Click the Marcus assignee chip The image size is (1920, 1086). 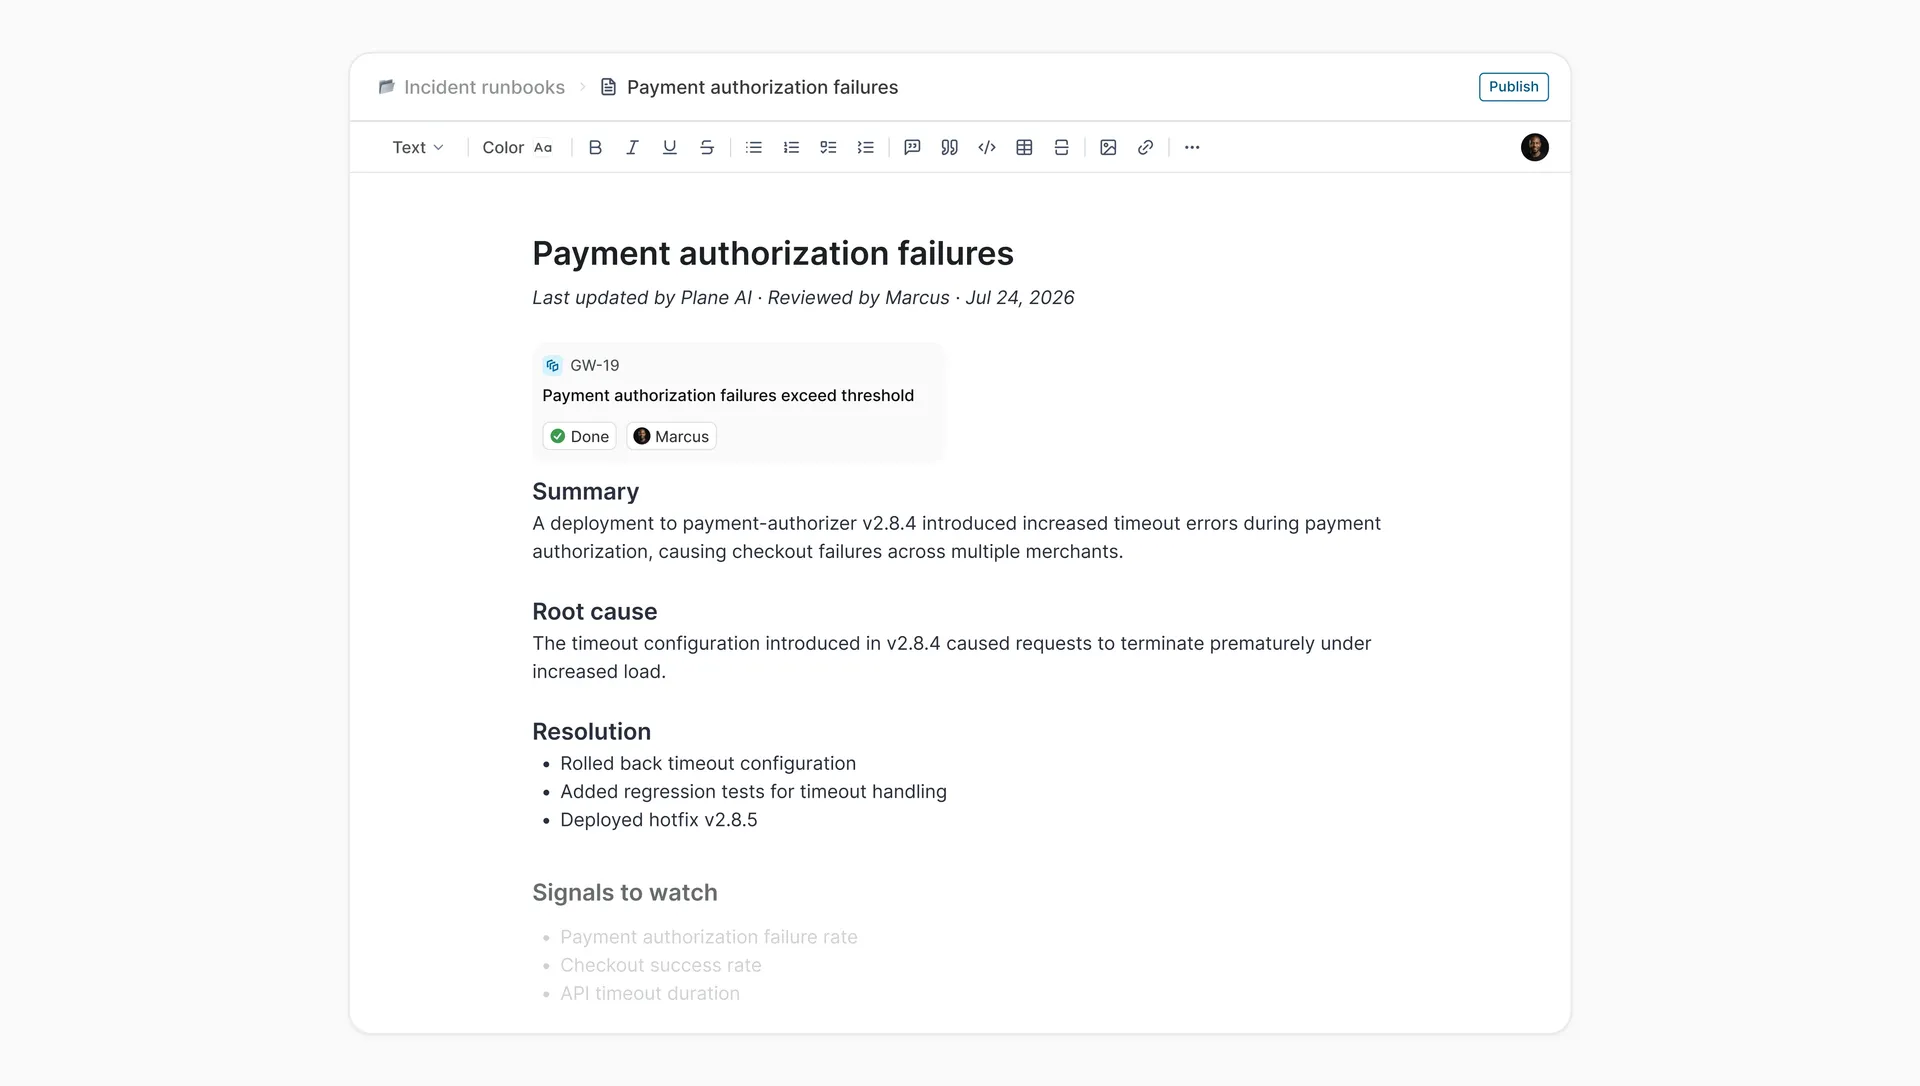pyautogui.click(x=671, y=436)
